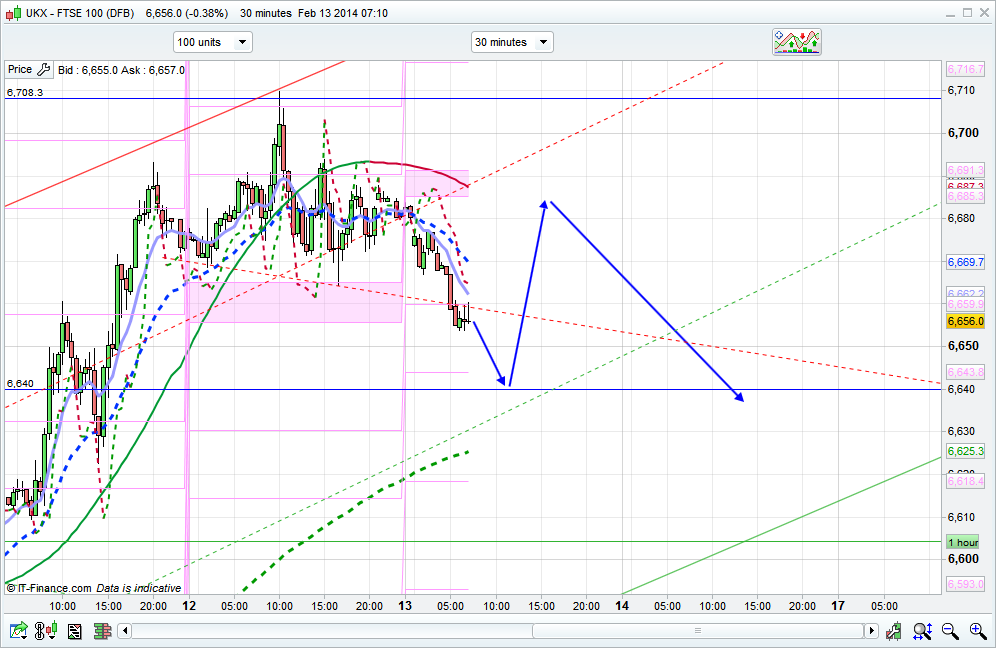Zoom out using the minus magnifier
Viewport: 996px width, 648px height.
[x=950, y=631]
